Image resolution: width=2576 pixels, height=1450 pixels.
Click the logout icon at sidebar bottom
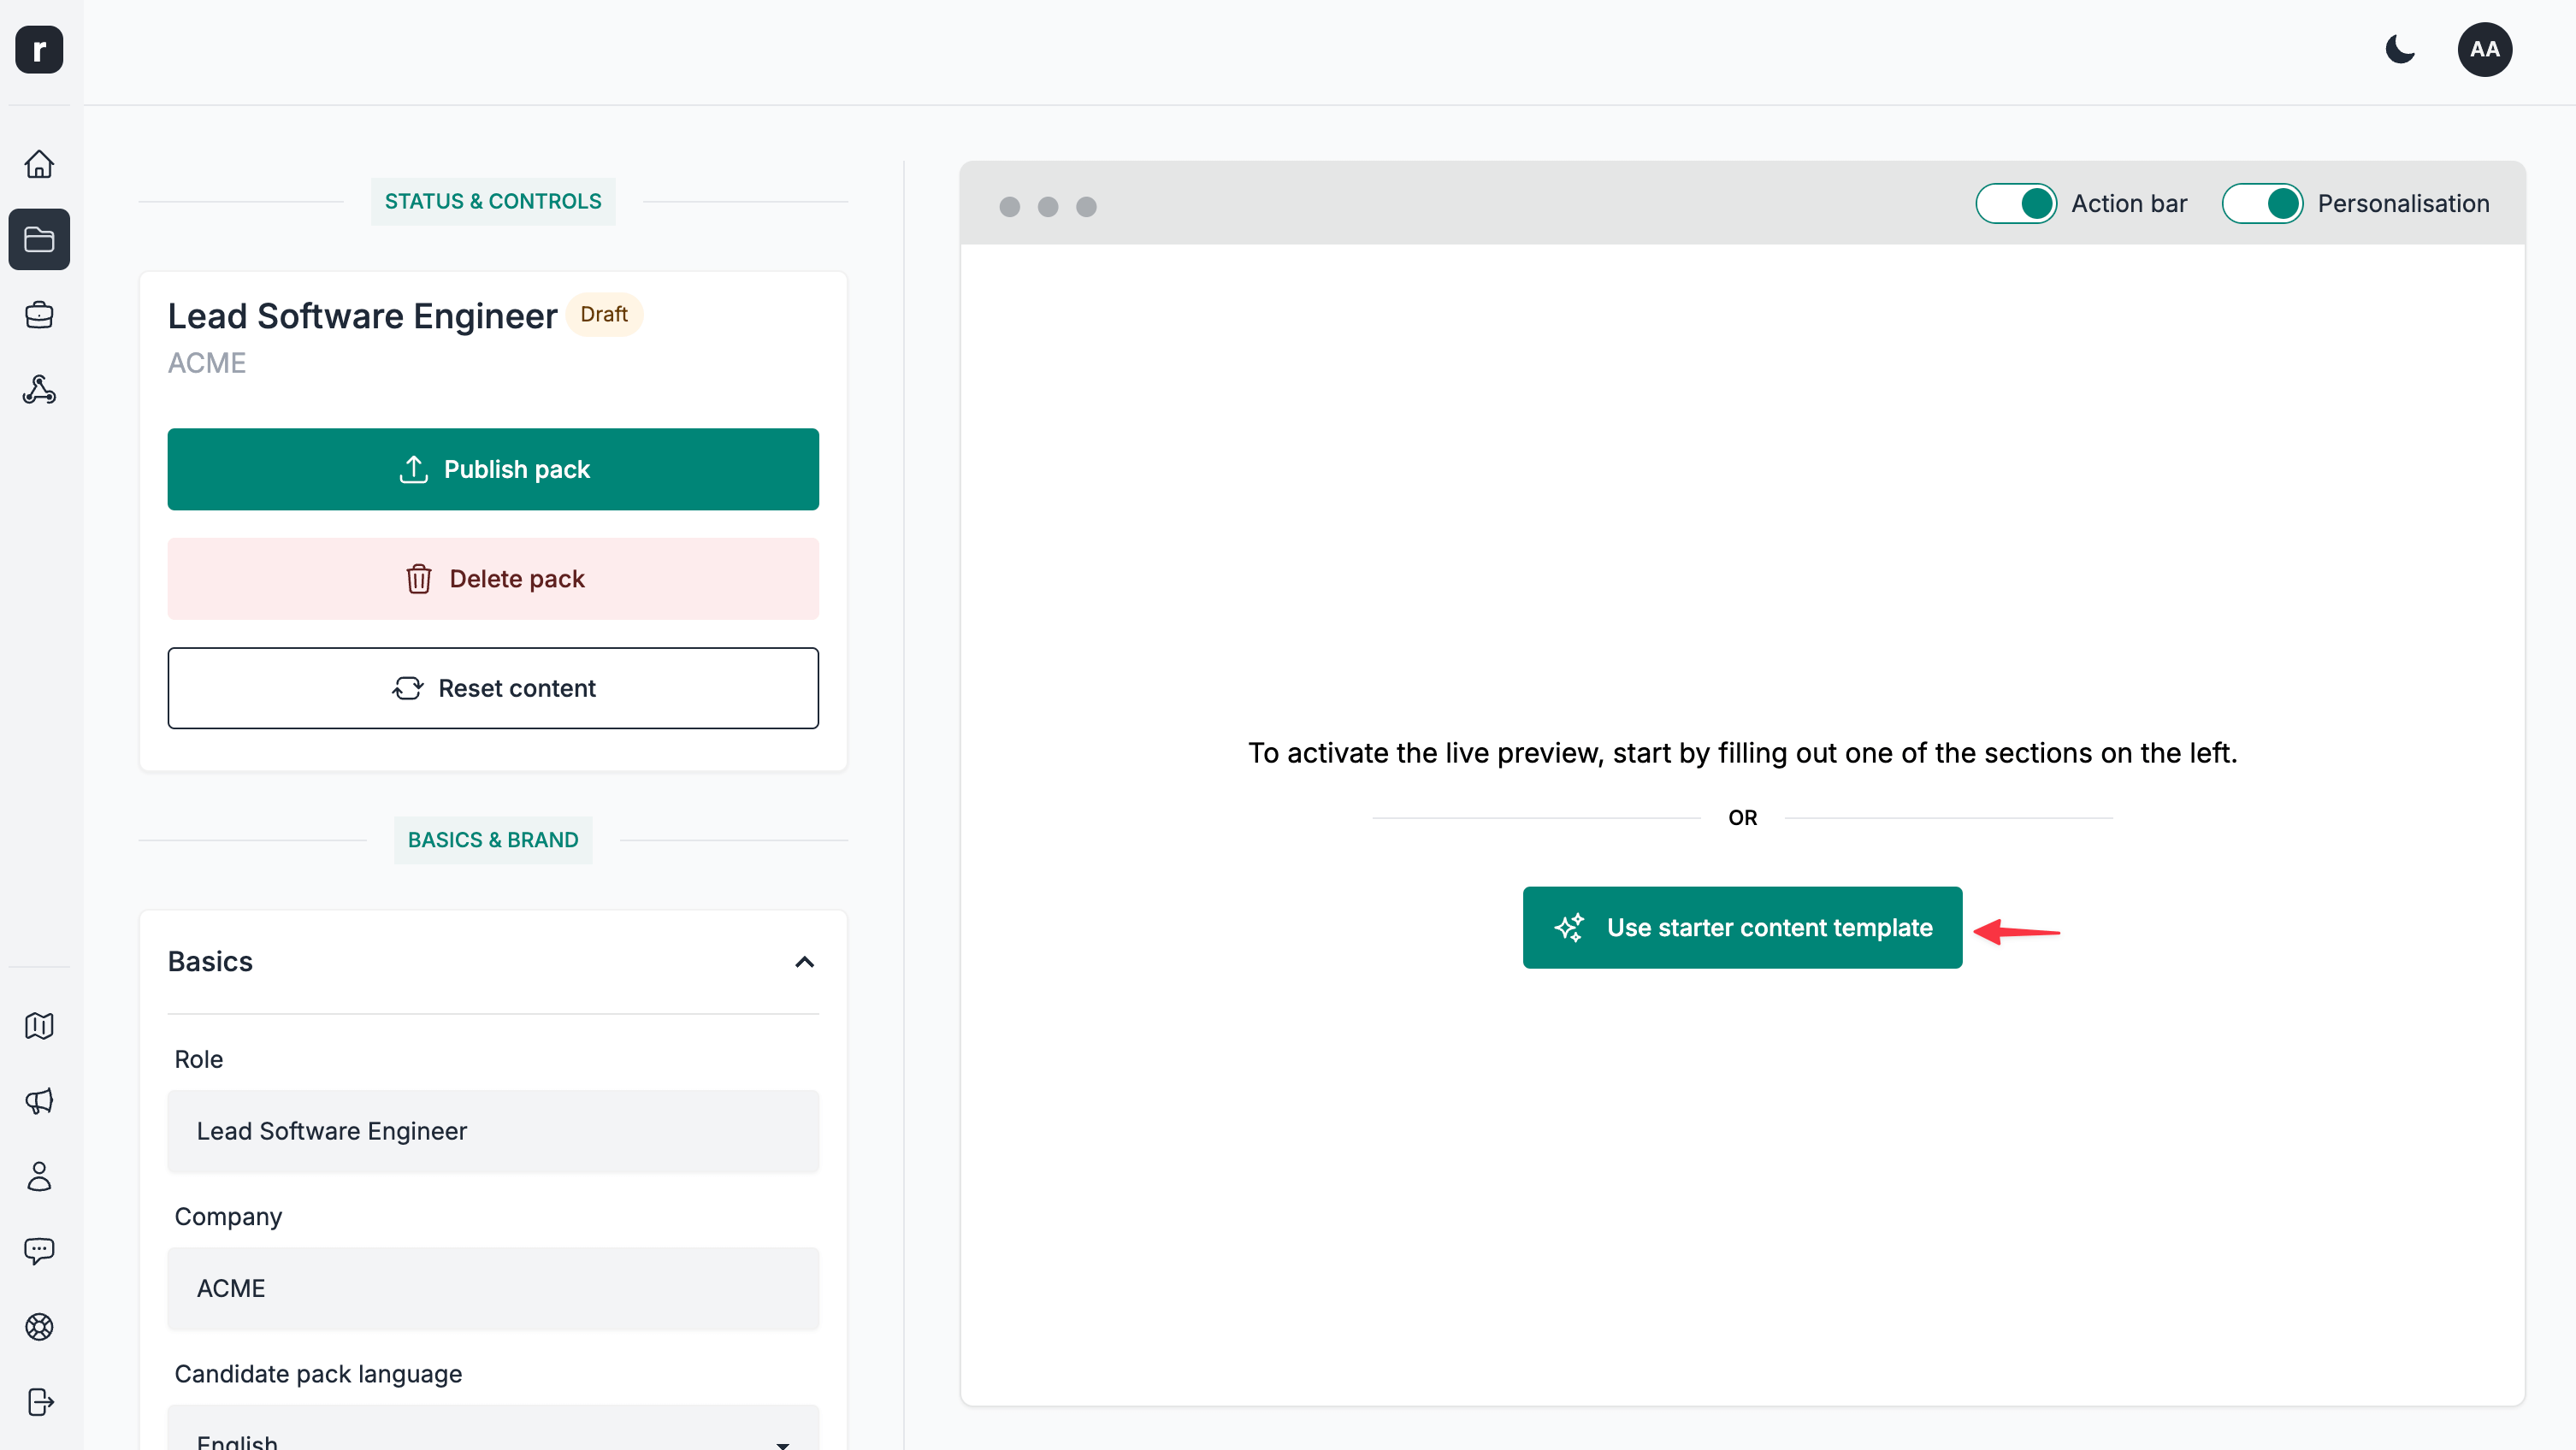pos(39,1402)
